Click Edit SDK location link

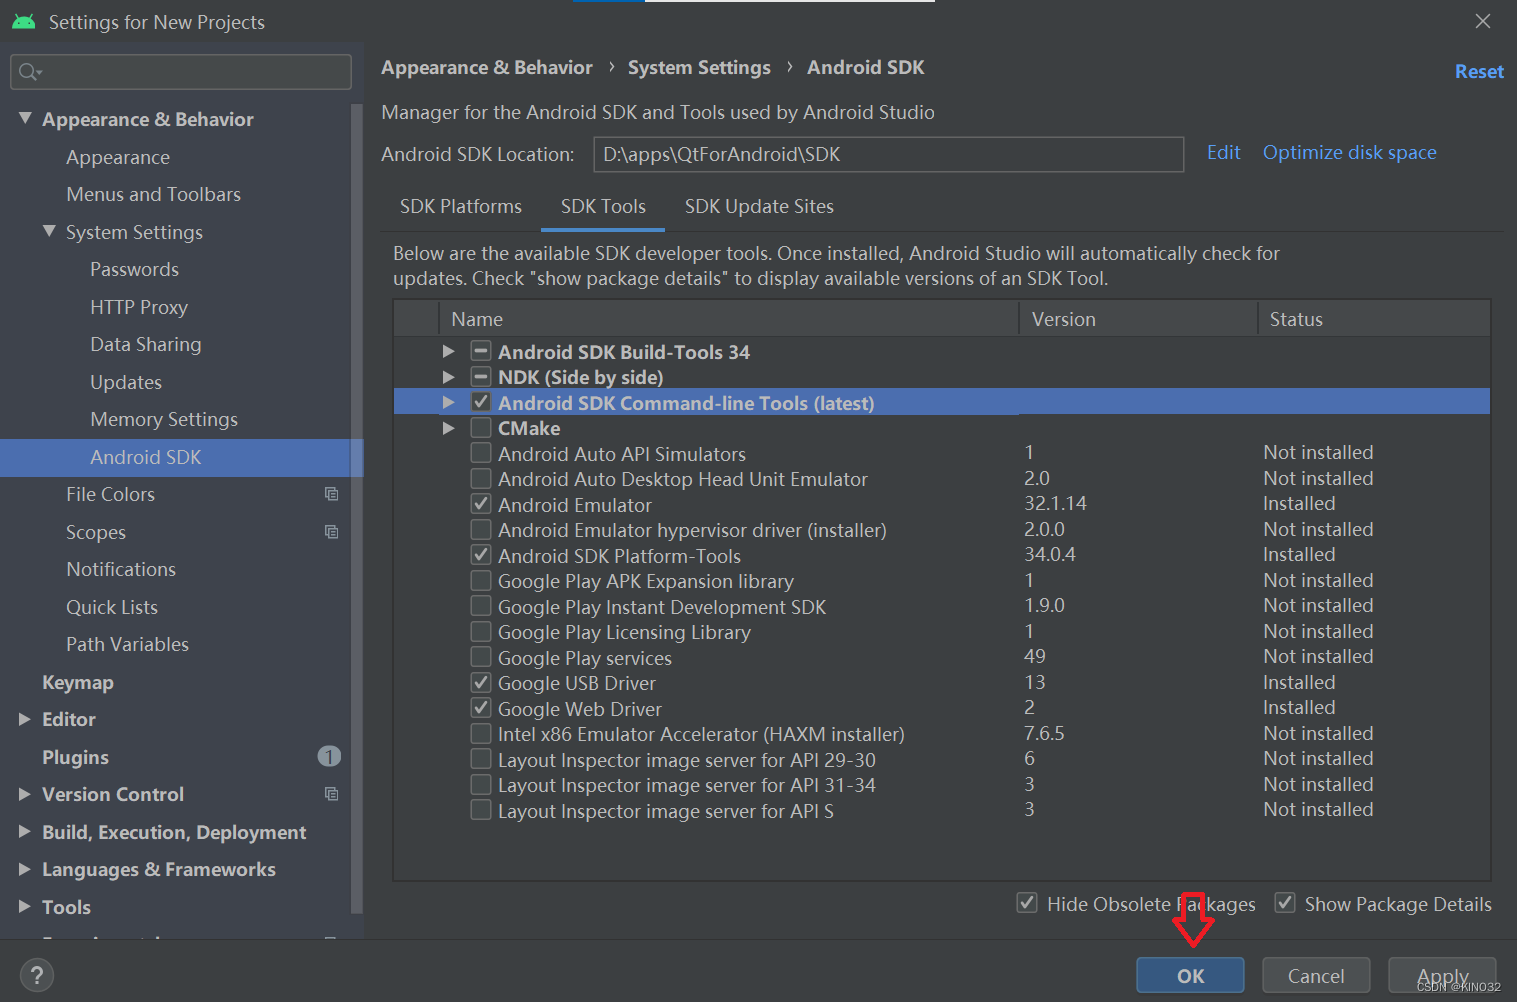click(x=1223, y=152)
